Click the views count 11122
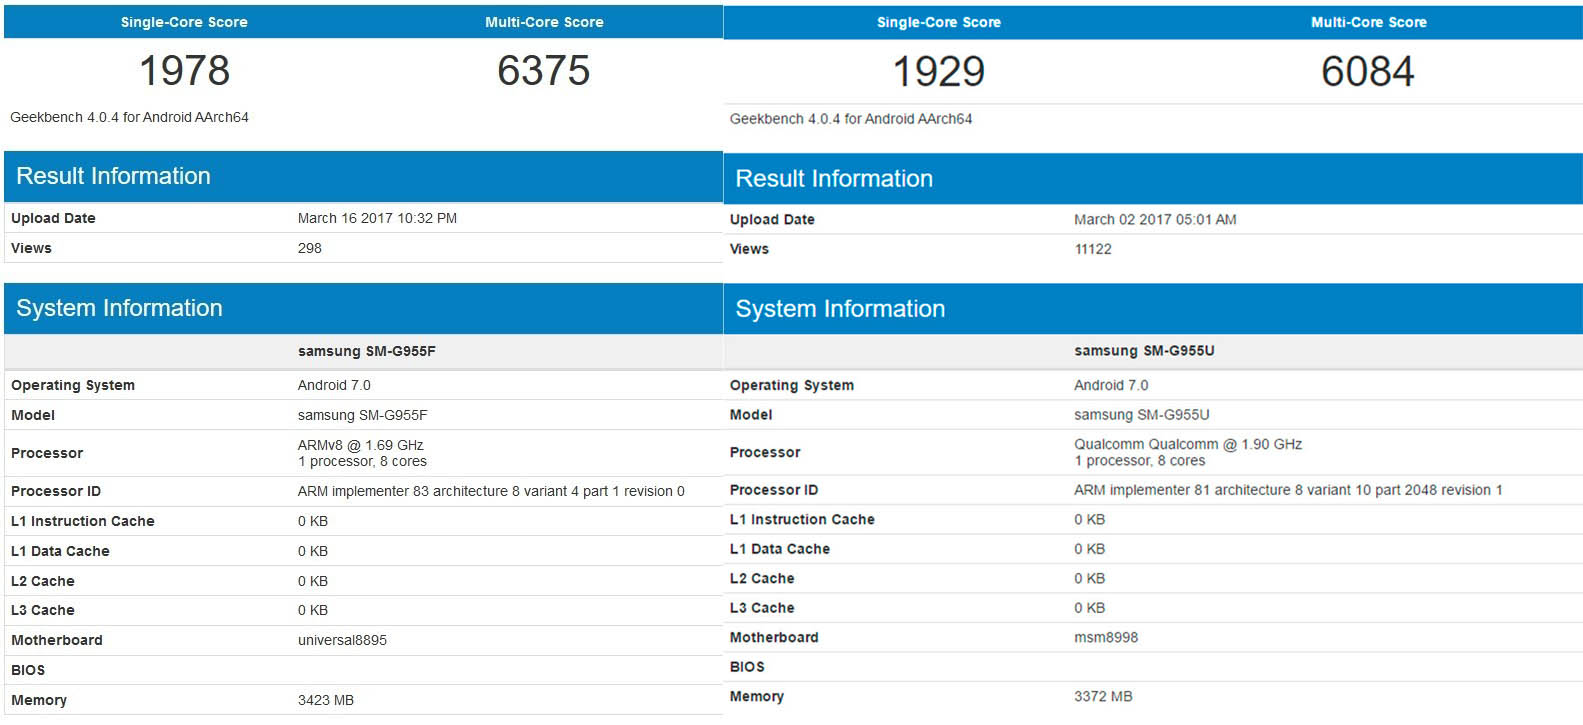Image resolution: width=1583 pixels, height=725 pixels. 1093,249
